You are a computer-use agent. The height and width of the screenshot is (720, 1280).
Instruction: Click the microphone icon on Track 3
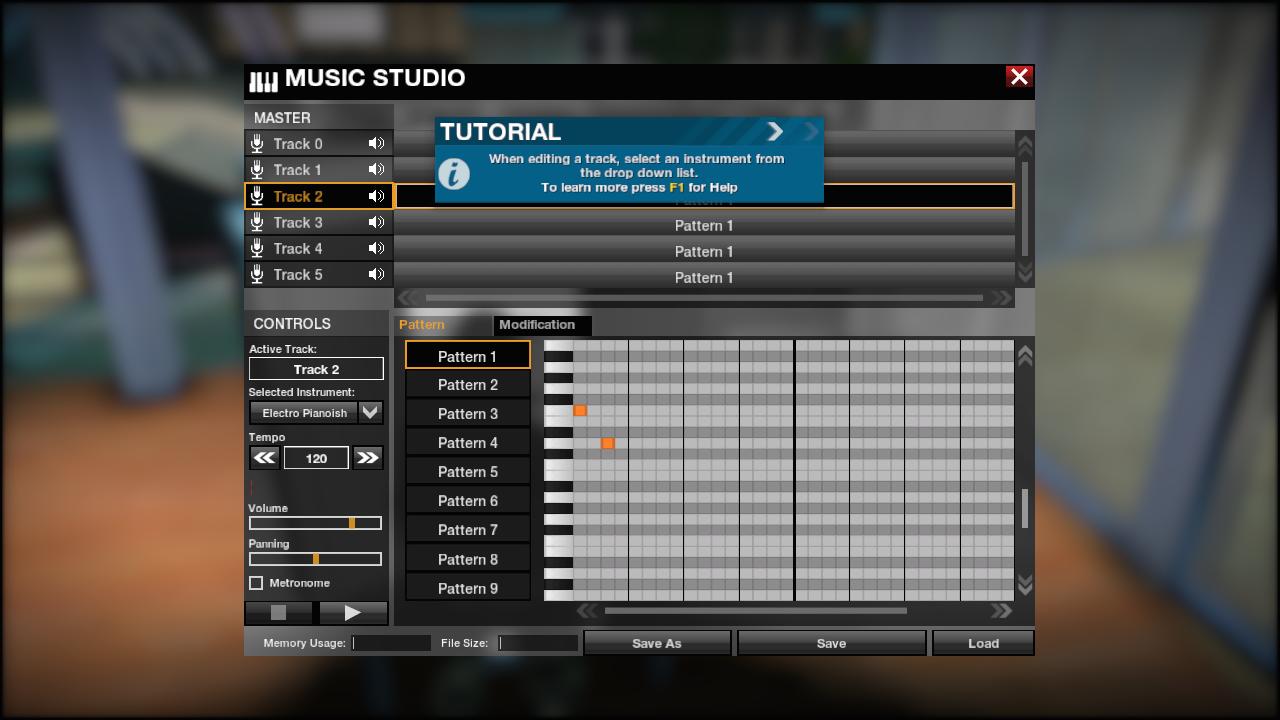coord(257,223)
